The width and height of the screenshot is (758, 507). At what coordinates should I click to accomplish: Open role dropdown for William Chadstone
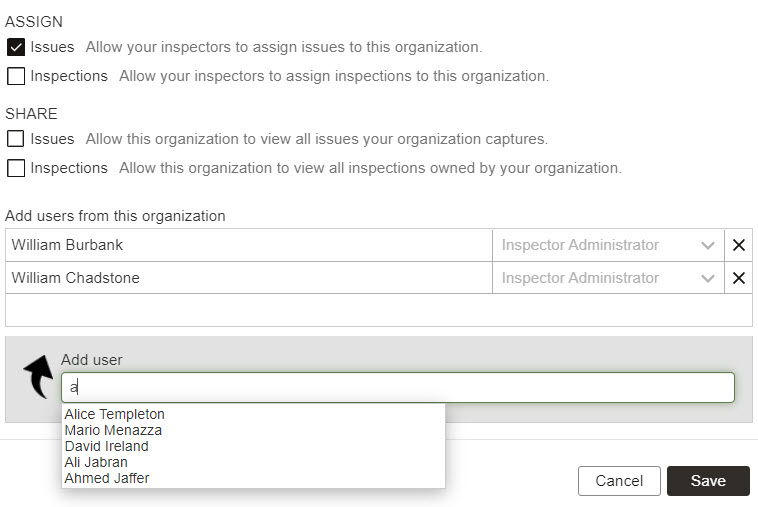coord(608,278)
